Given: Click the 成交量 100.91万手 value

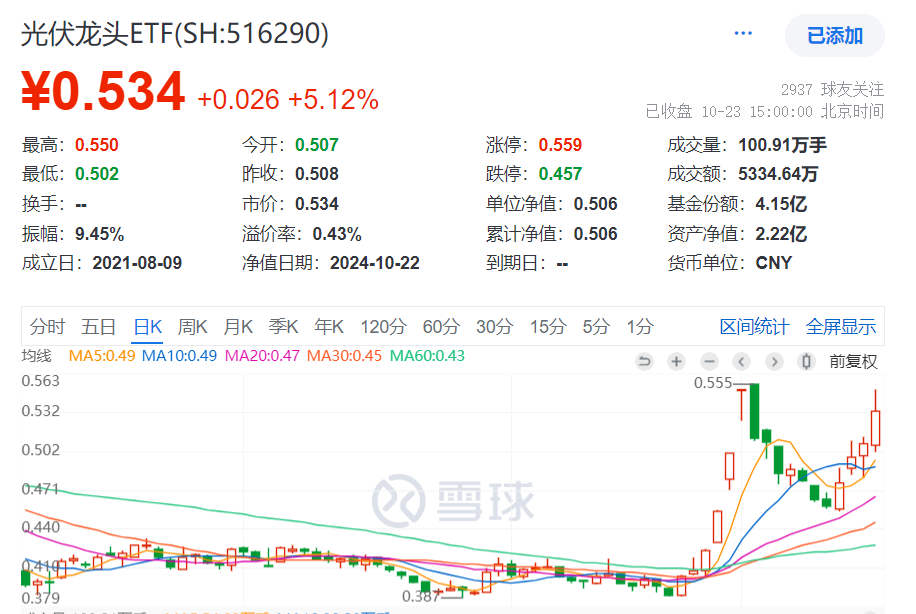Looking at the screenshot, I should tap(782, 145).
